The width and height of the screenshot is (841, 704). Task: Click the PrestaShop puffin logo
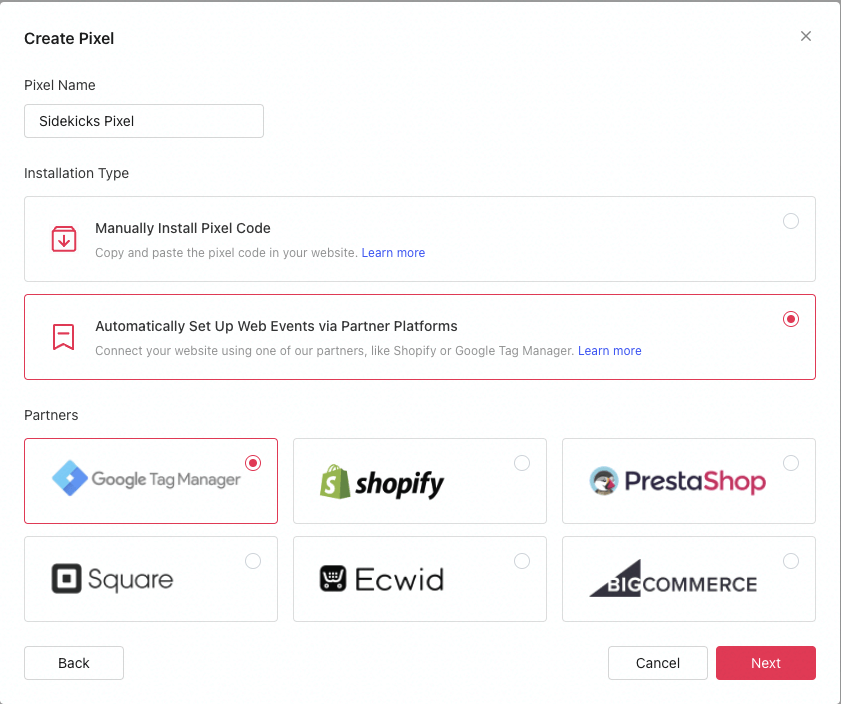coord(604,480)
